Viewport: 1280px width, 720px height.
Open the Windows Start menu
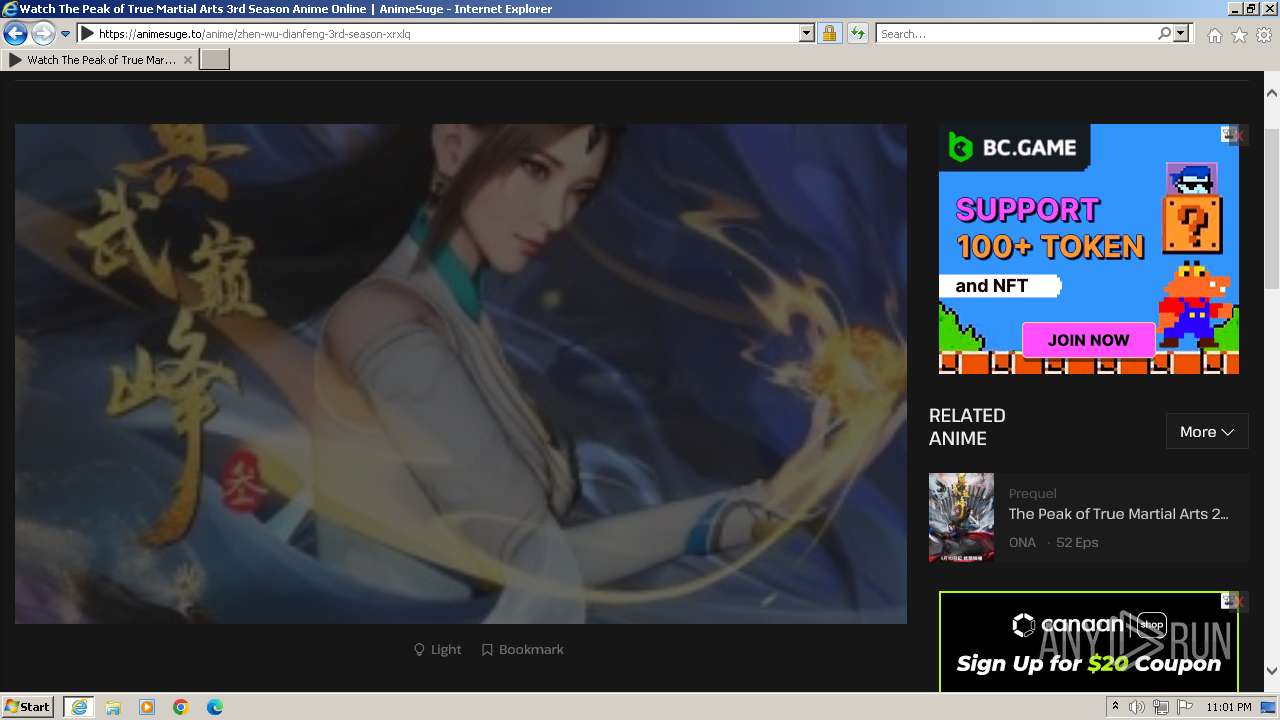coord(28,707)
